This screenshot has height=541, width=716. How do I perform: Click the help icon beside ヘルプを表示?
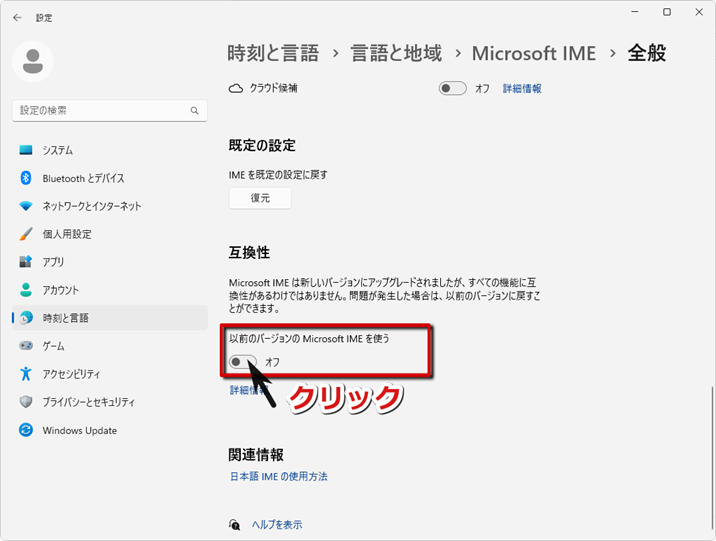(235, 525)
